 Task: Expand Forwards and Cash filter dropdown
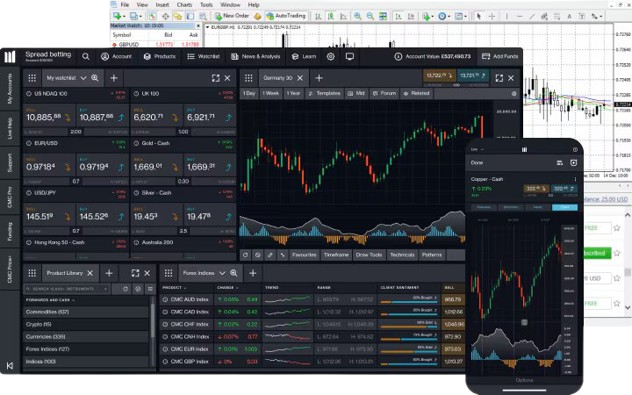coord(50,300)
